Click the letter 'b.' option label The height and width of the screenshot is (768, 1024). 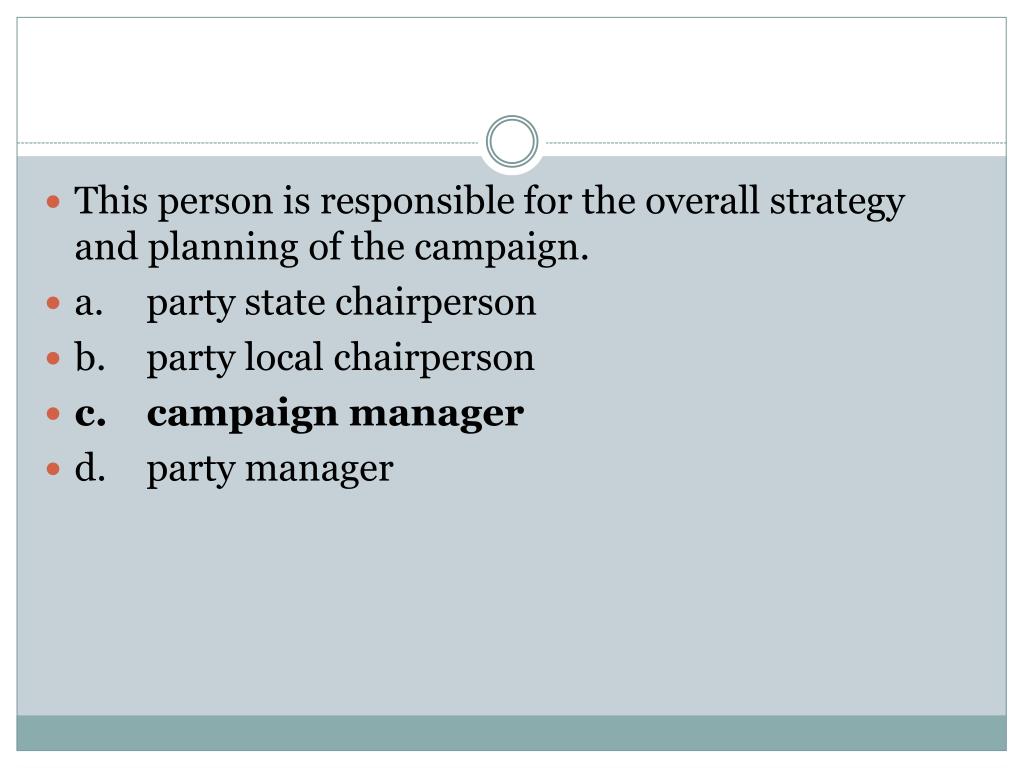point(90,357)
